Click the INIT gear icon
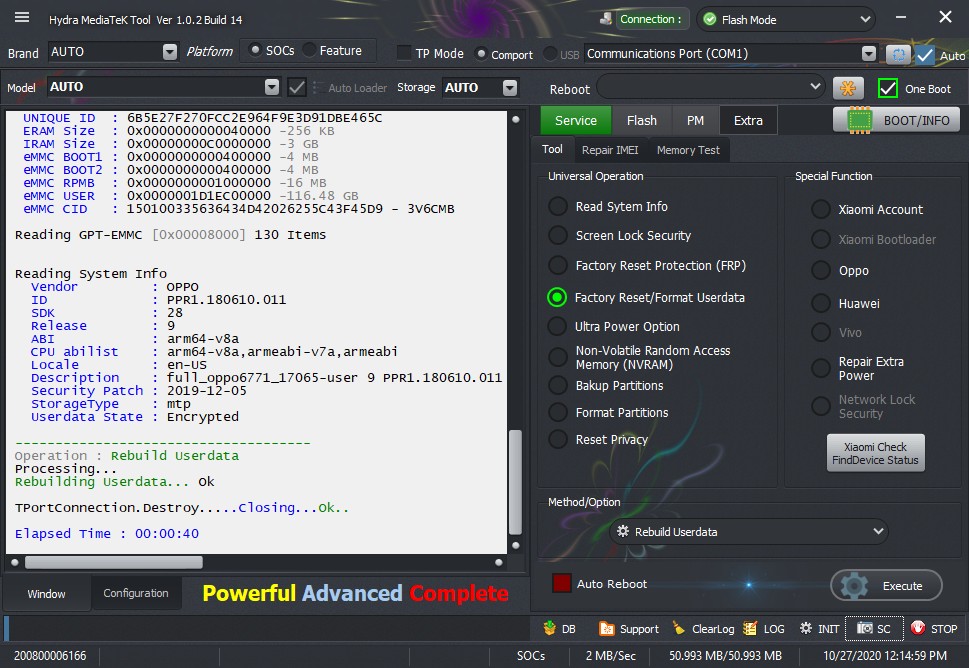Screen dimensions: 969x668 (805, 628)
